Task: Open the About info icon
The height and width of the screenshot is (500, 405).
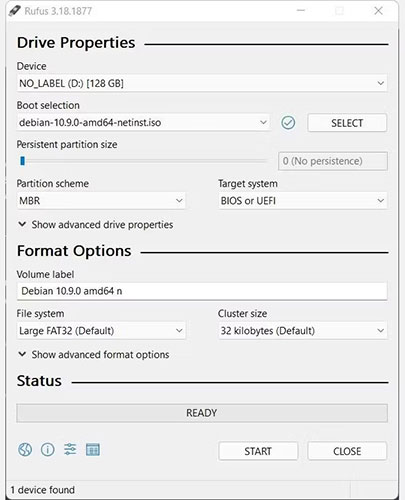Action: click(x=48, y=450)
